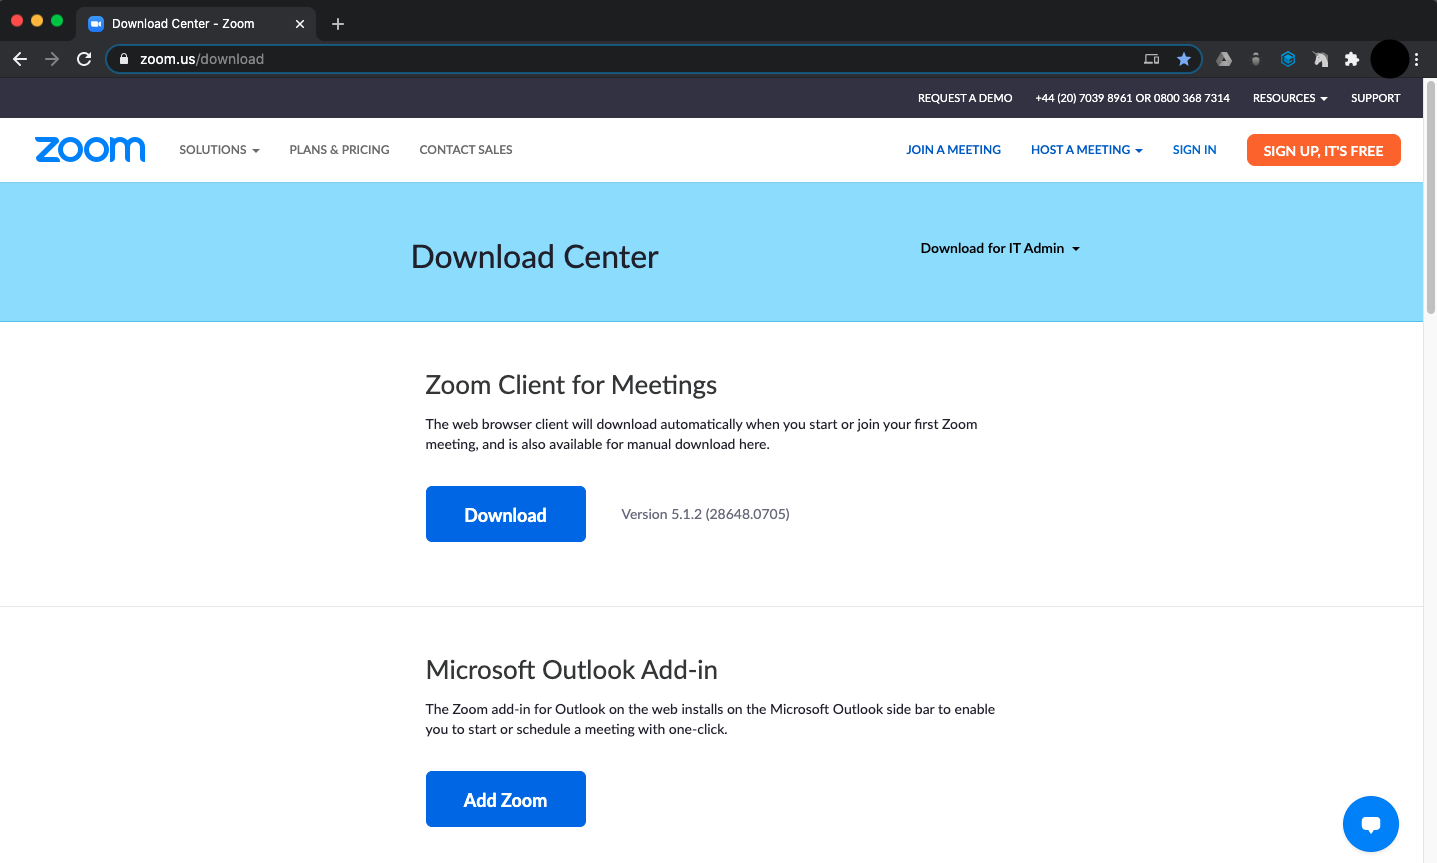Click the Zoom logo in the header

click(90, 150)
